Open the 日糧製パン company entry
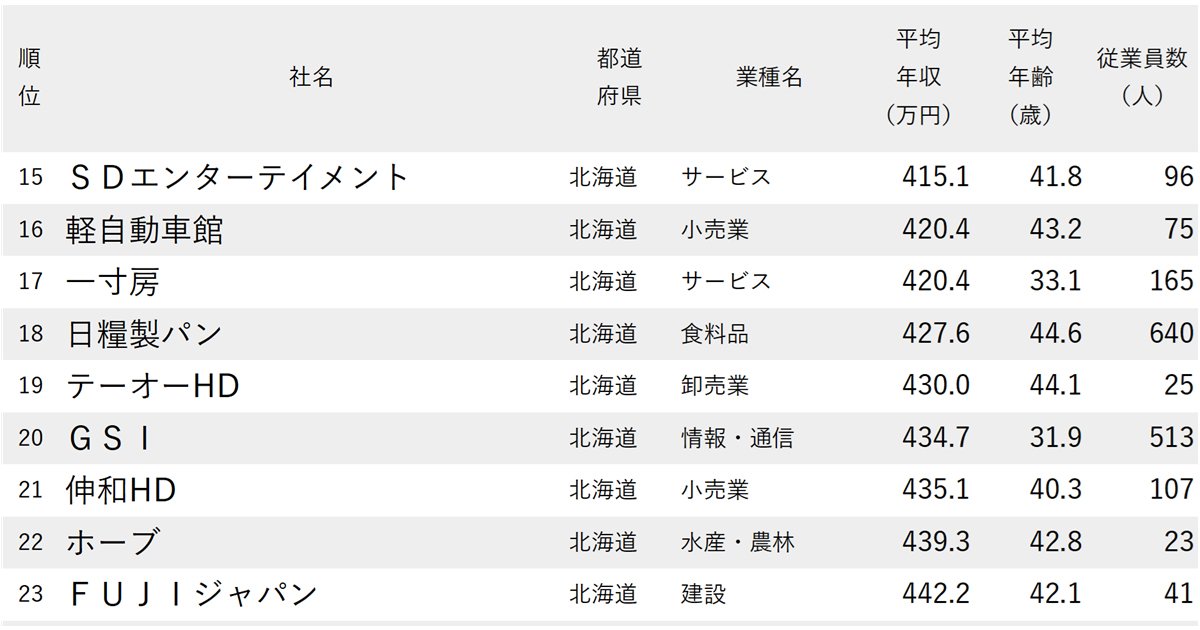Screen dimensions: 1200x630 144,333
